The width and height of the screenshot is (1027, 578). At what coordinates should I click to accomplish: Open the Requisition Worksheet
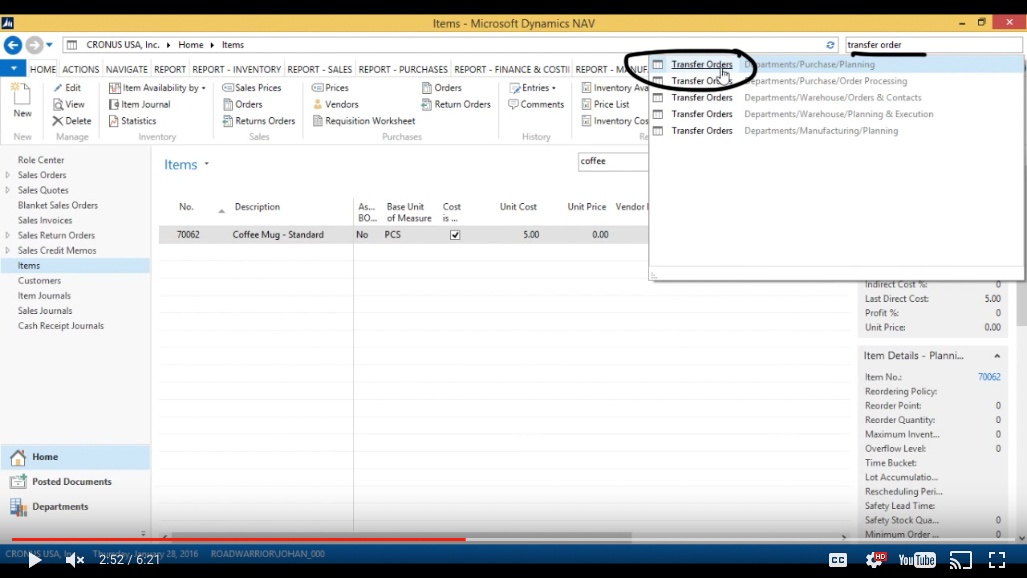(x=364, y=121)
